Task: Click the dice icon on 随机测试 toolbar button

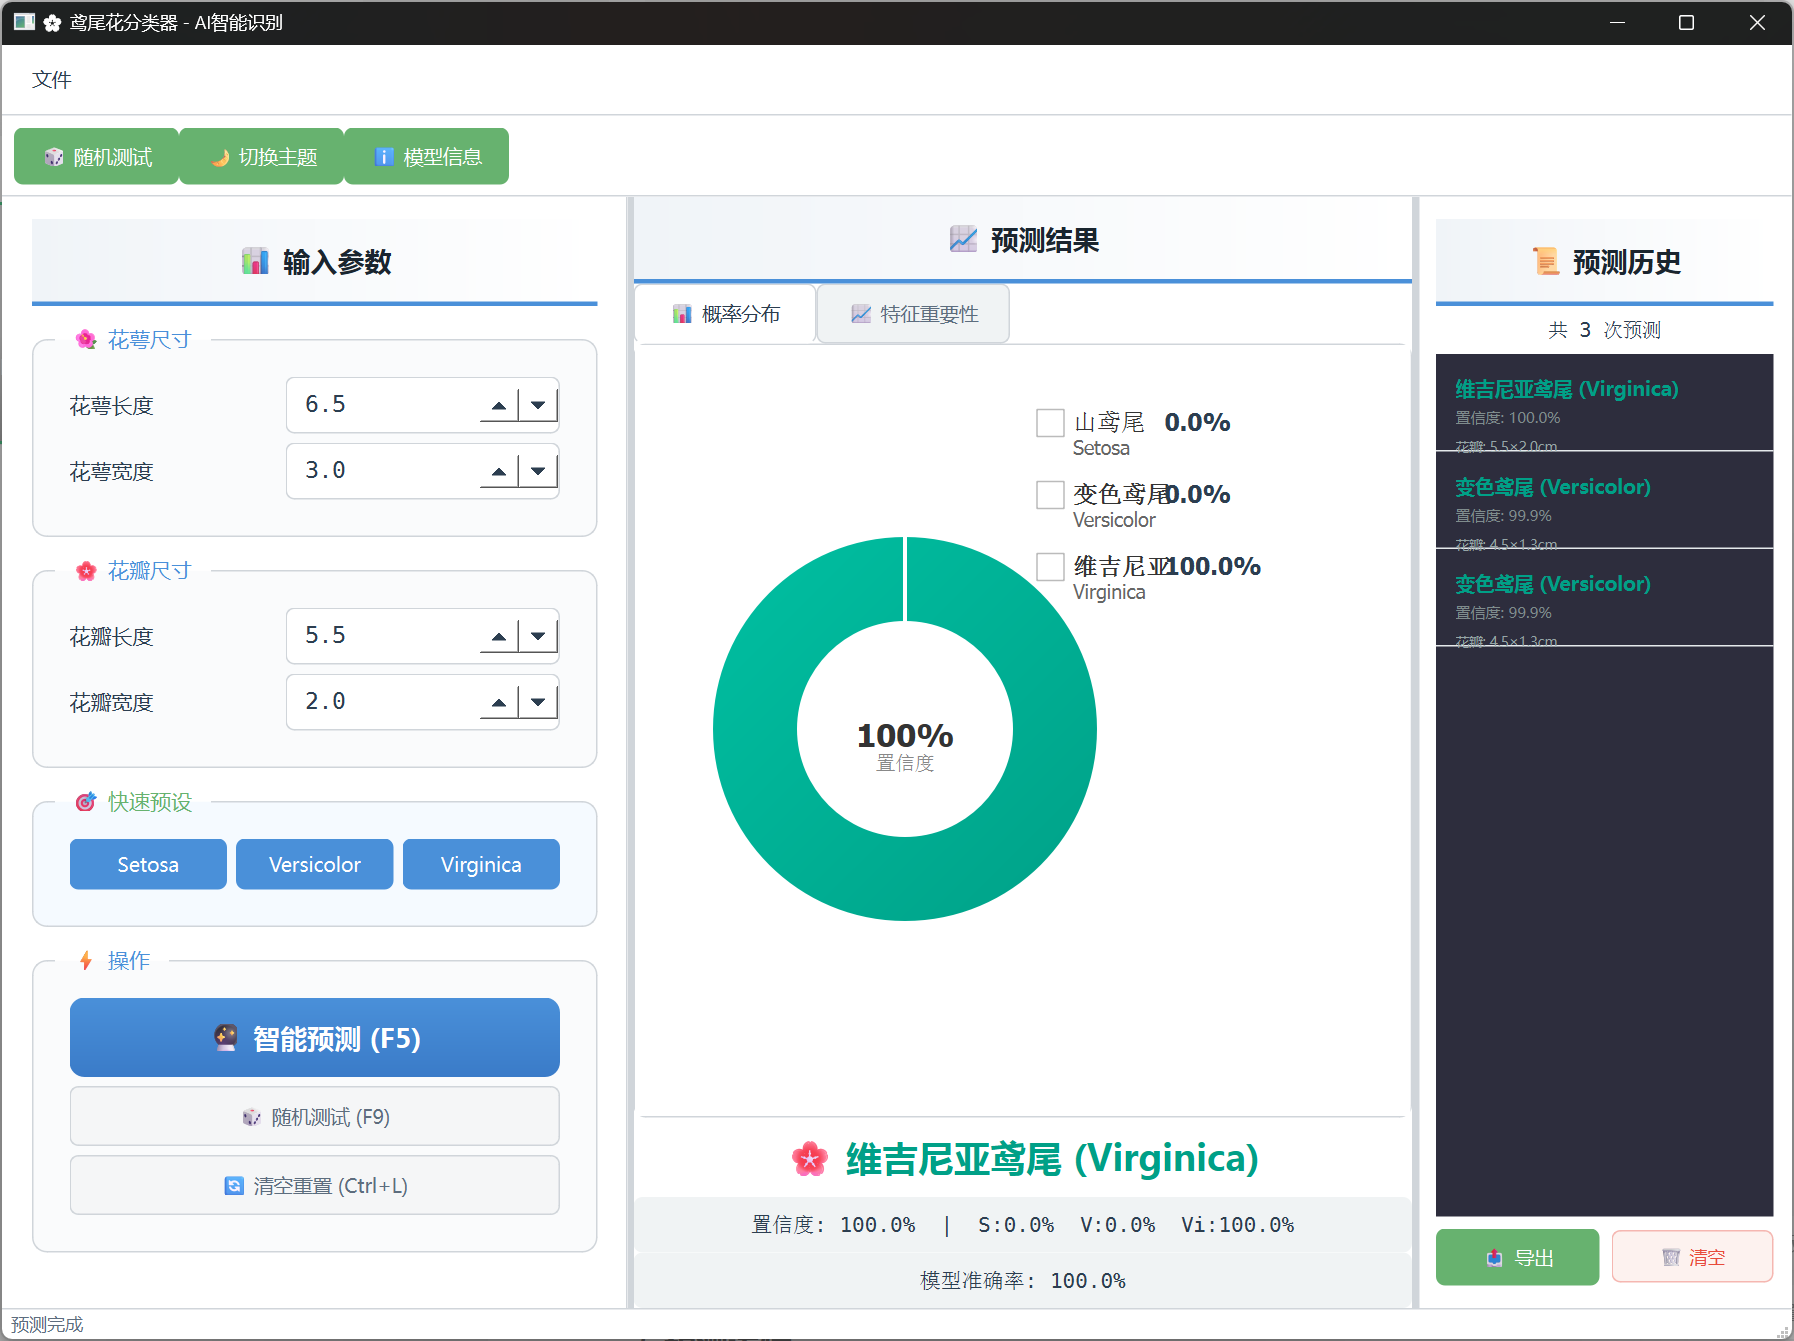Action: click(54, 157)
